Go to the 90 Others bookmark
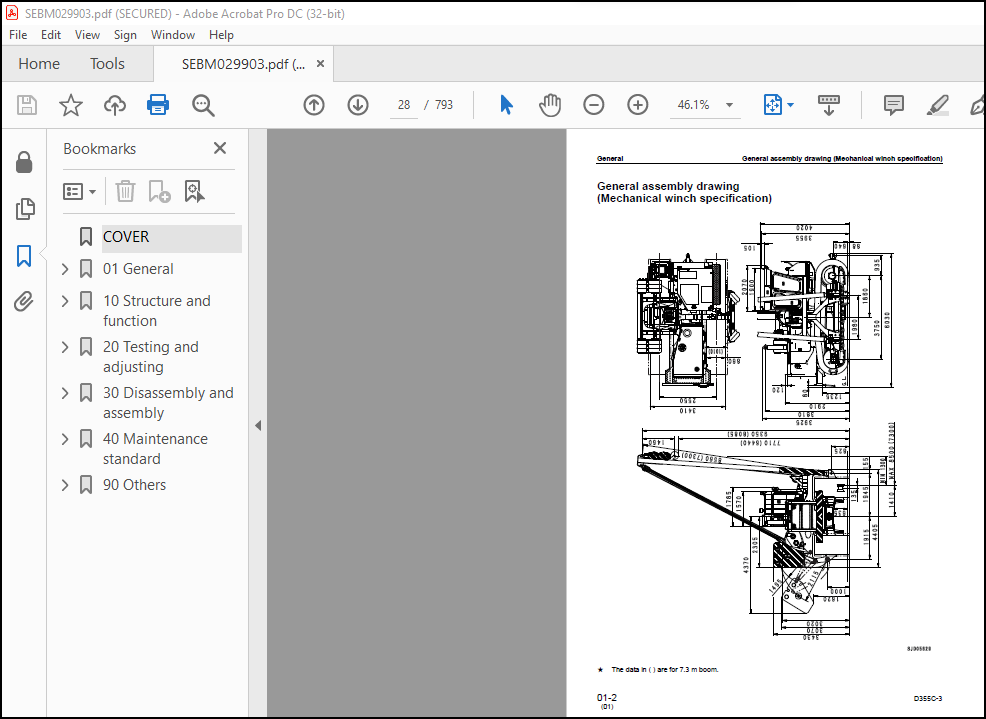Screen dimensions: 986x719 [135, 485]
